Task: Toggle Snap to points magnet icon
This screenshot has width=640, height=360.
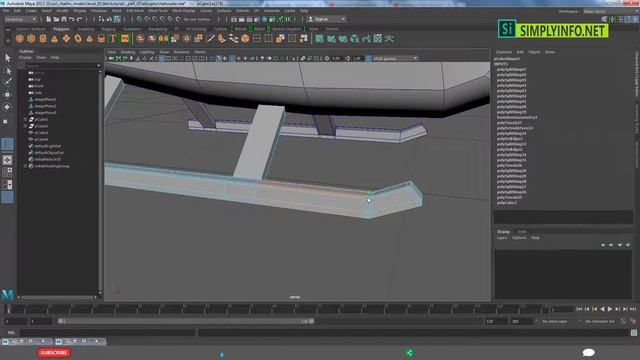Action: point(155,19)
